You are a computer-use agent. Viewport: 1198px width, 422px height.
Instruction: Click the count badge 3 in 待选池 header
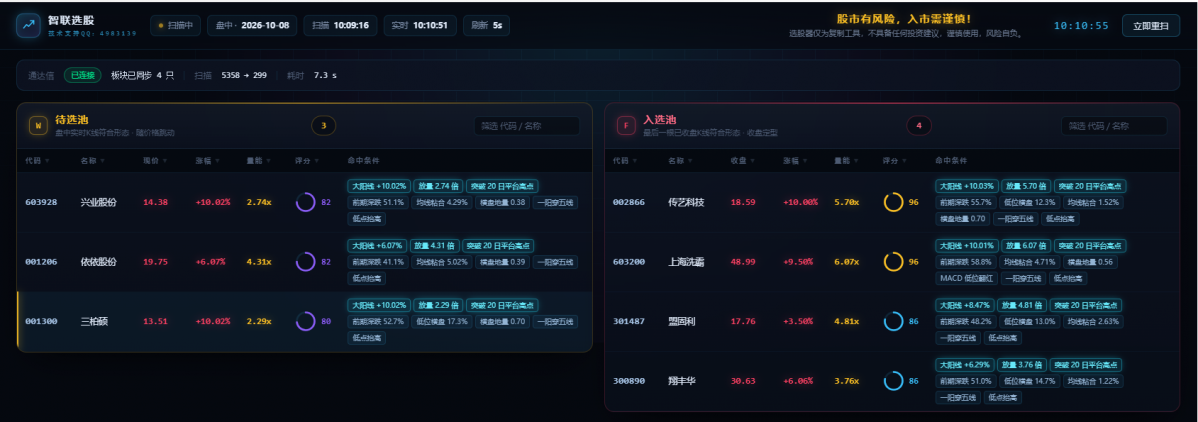coord(324,126)
